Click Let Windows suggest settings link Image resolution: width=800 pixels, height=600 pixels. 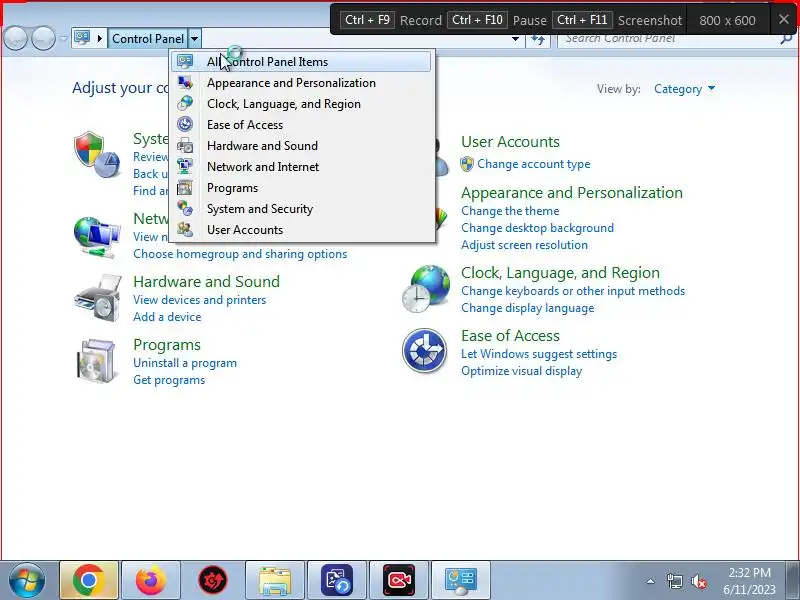[539, 354]
